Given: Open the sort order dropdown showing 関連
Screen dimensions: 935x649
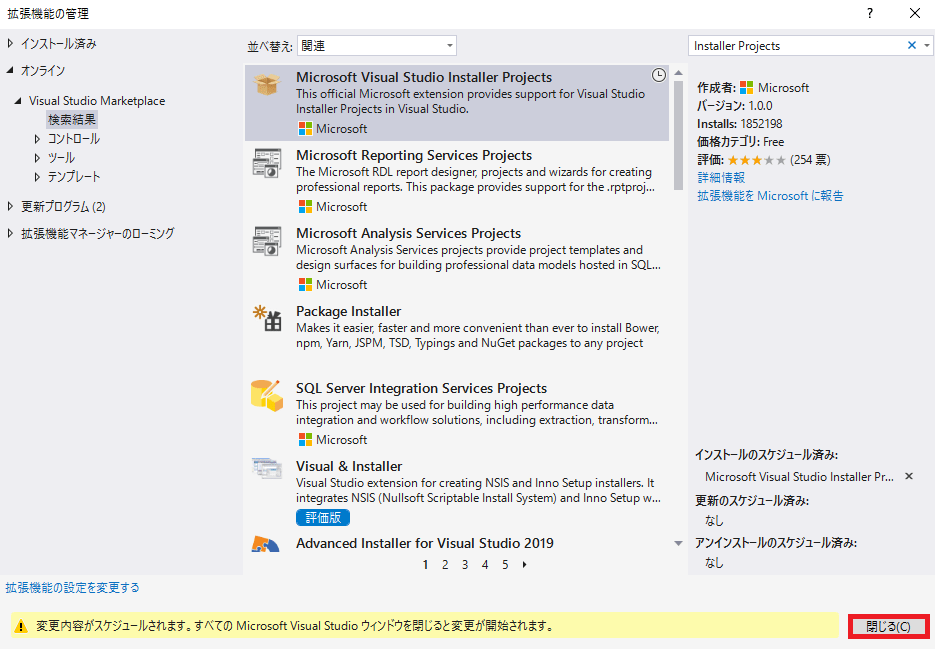Looking at the screenshot, I should coord(377,45).
